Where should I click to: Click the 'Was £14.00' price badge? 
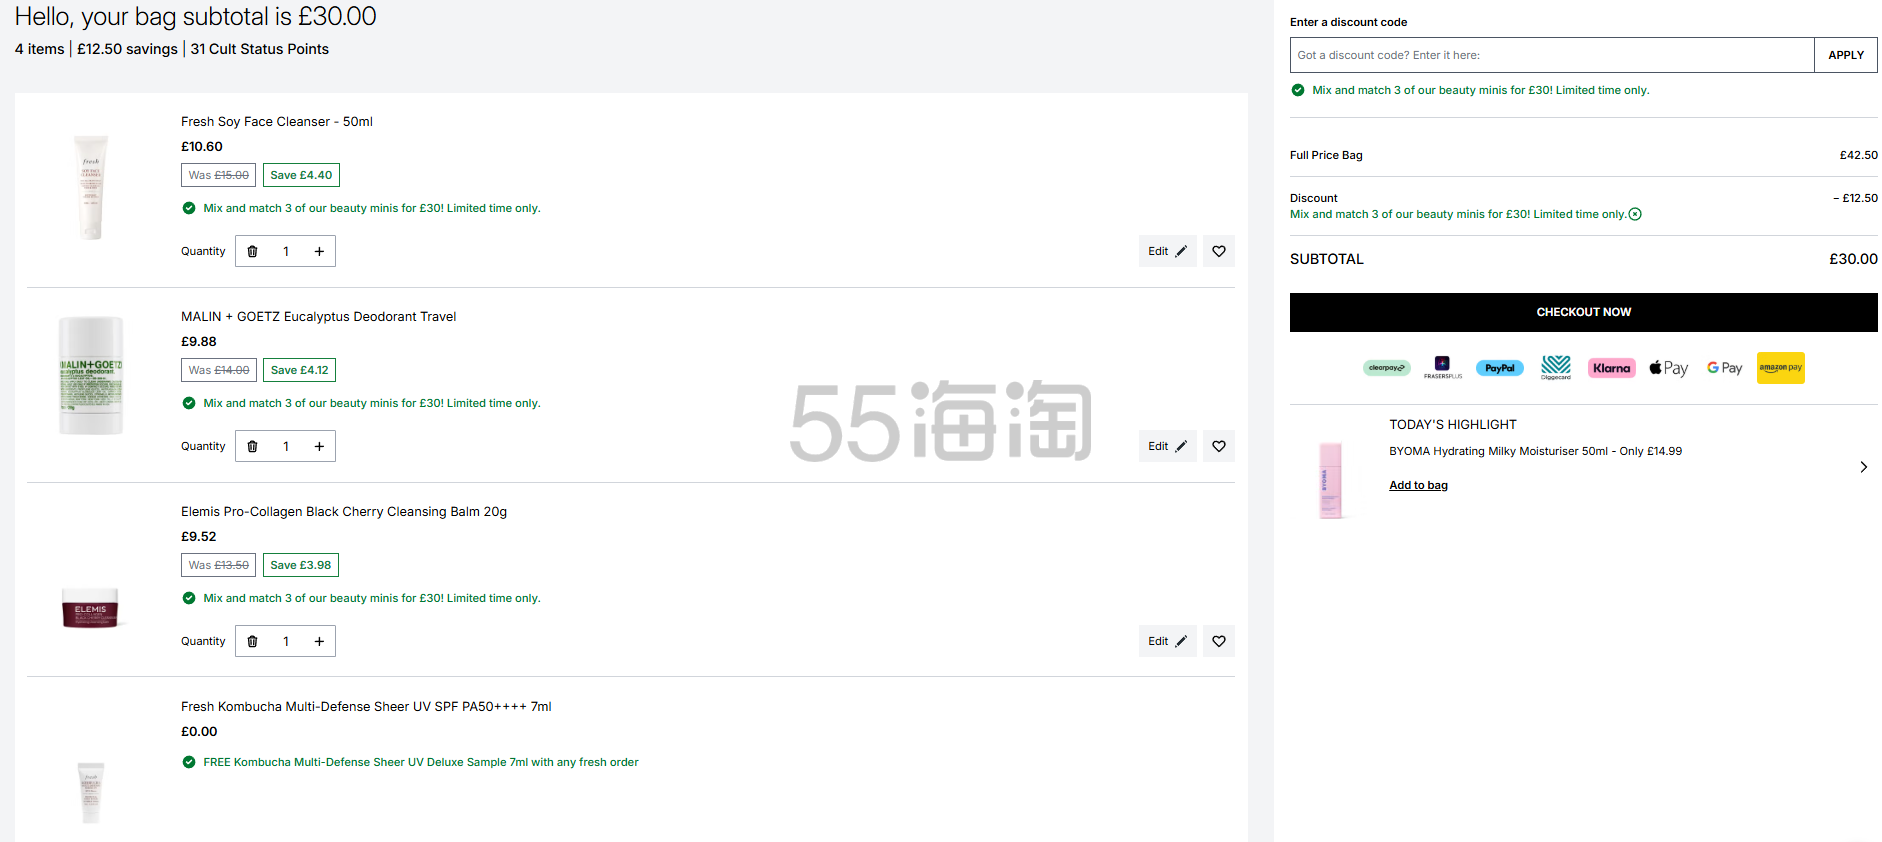pos(218,370)
